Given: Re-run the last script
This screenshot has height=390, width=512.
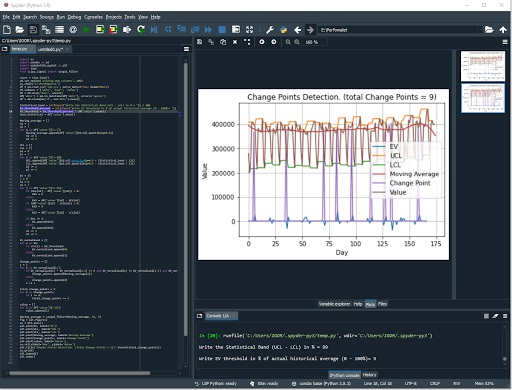Looking at the screenshot, I should (141, 30).
